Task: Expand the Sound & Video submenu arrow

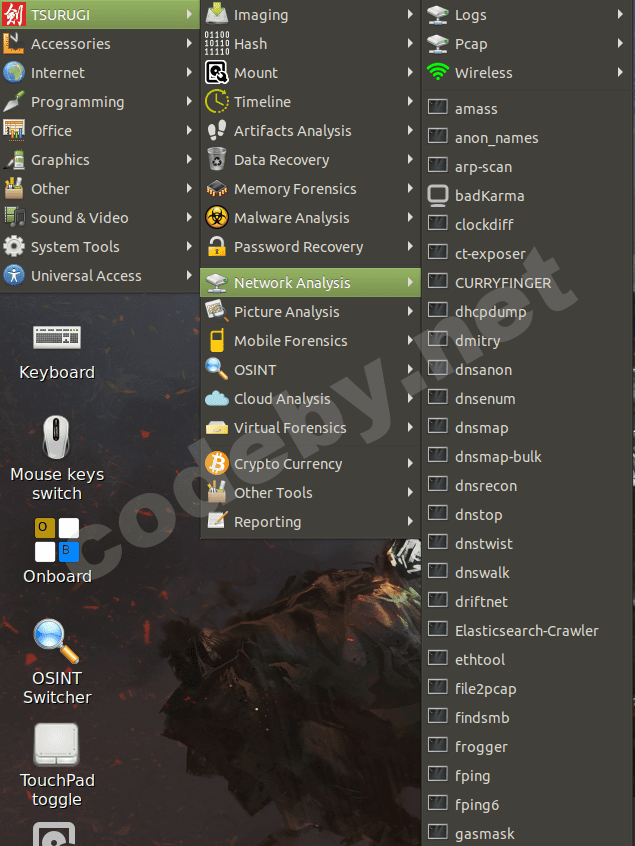Action: 189,218
